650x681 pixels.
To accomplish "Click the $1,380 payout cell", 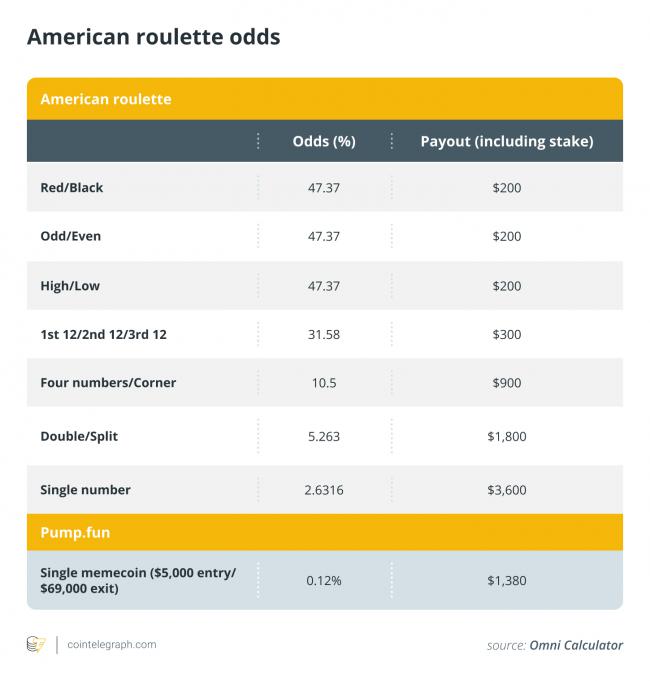I will click(506, 580).
